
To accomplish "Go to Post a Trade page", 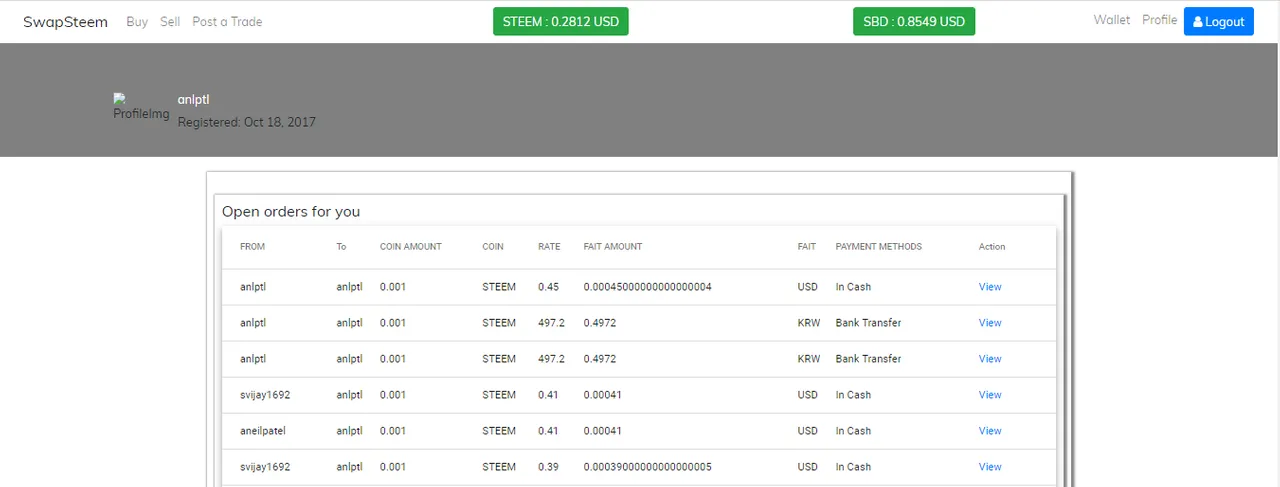I will point(227,21).
